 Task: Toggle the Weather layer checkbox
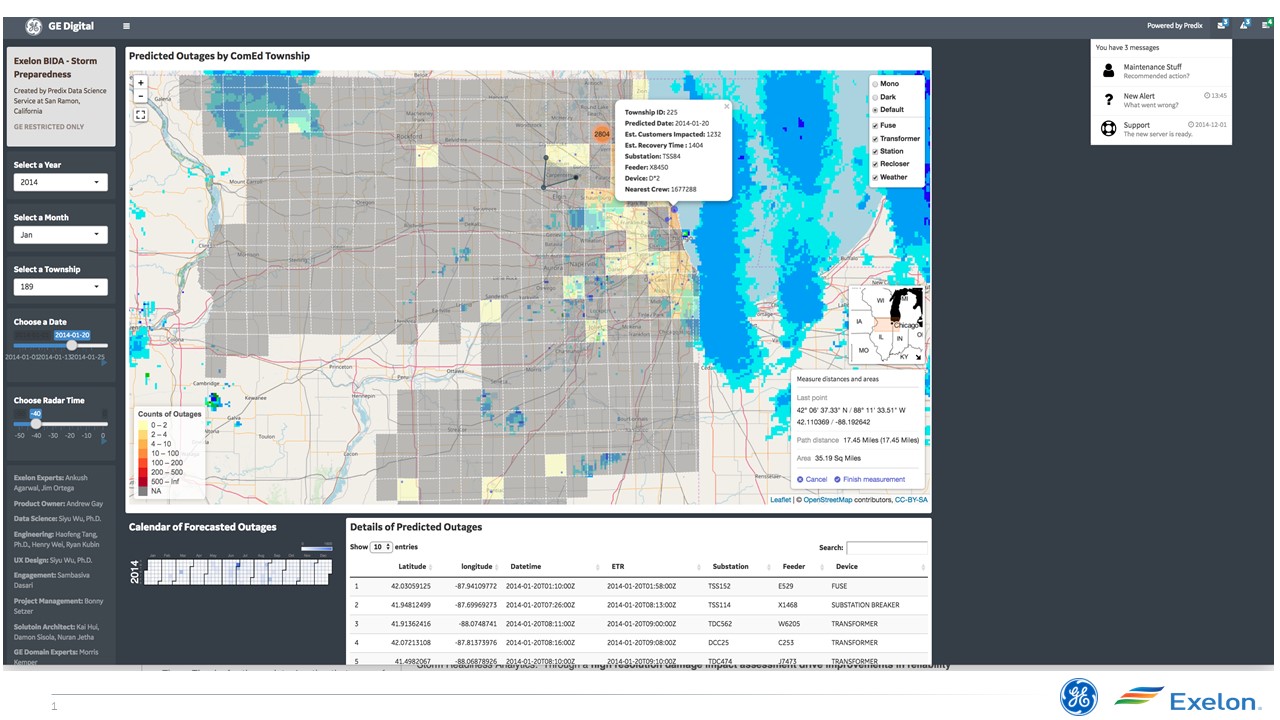point(875,177)
